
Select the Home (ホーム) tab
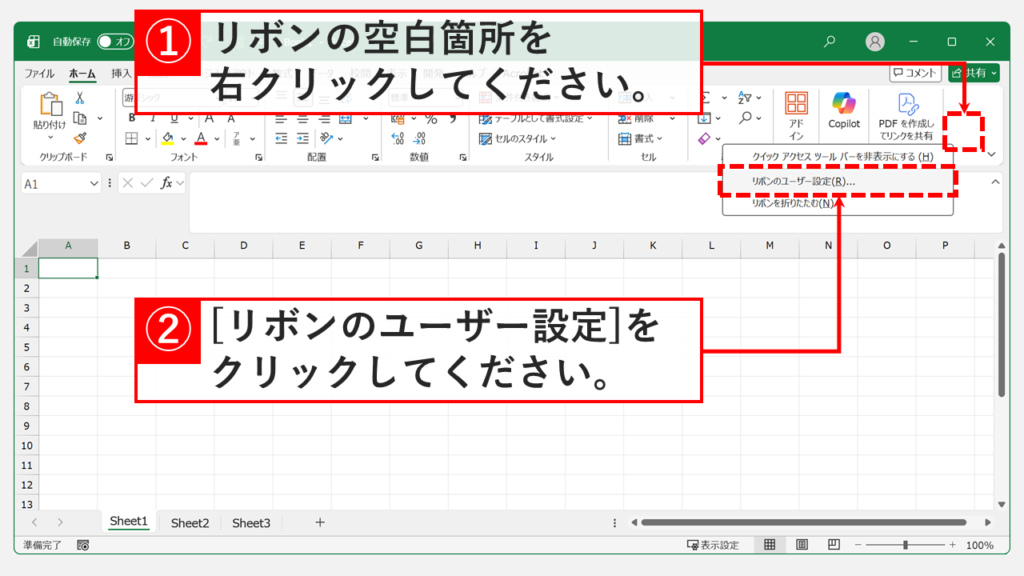[x=82, y=73]
